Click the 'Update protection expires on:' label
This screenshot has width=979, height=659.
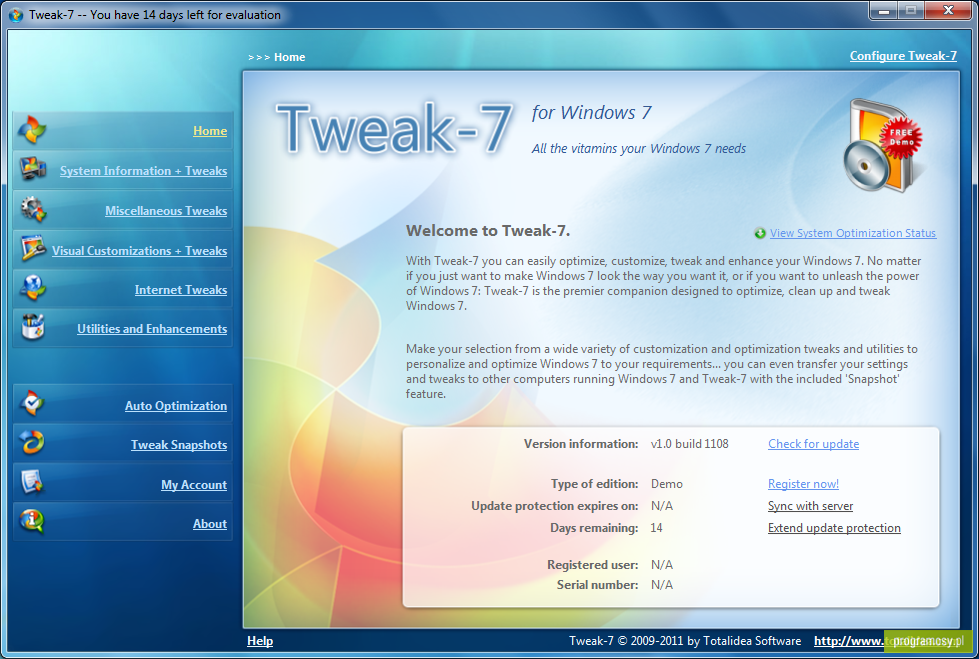[554, 506]
